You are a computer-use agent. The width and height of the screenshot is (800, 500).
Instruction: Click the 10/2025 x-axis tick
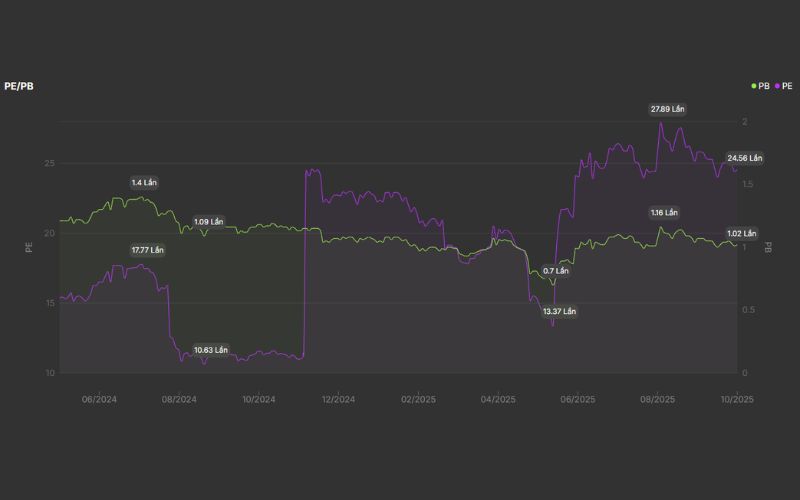click(737, 399)
